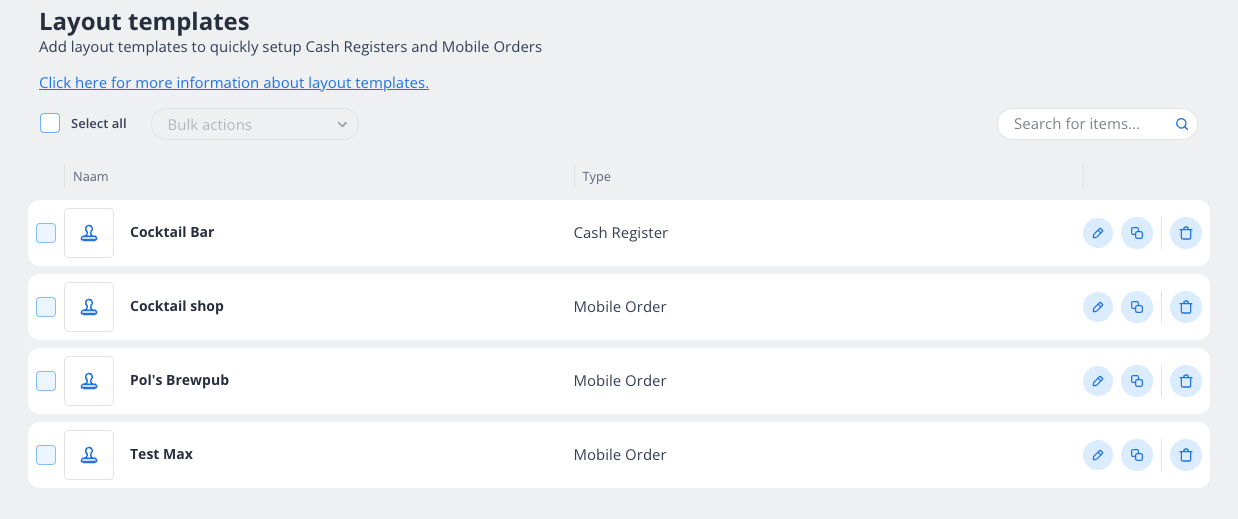Mark the Test Max row checkbox
Screen dimensions: 1238x519
tap(46, 455)
